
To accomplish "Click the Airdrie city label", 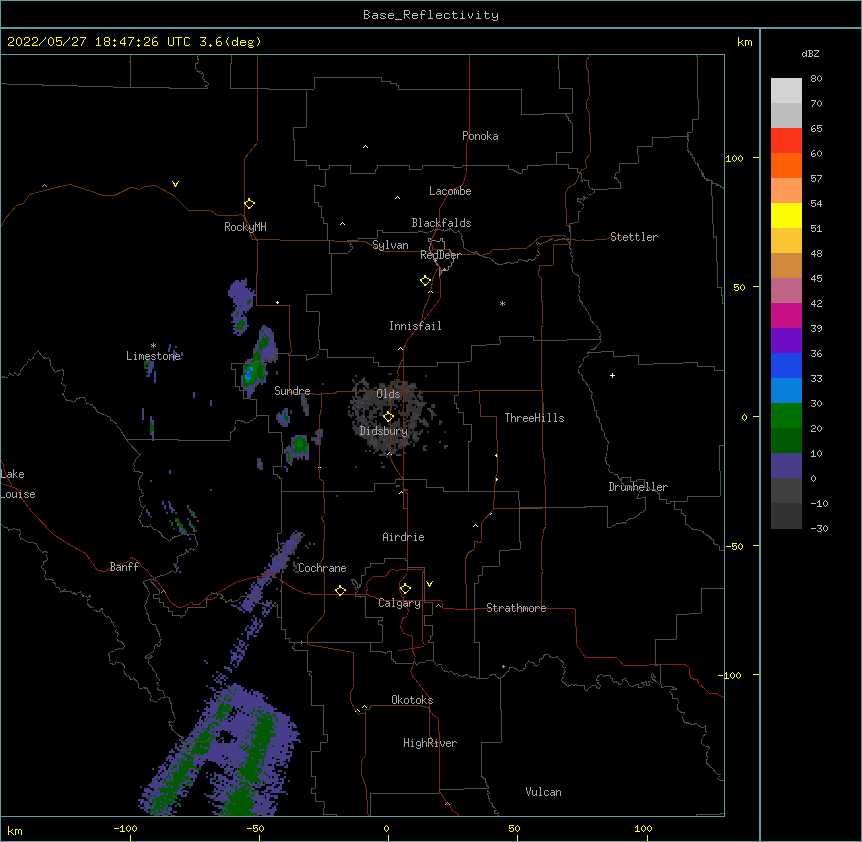I will pos(403,537).
